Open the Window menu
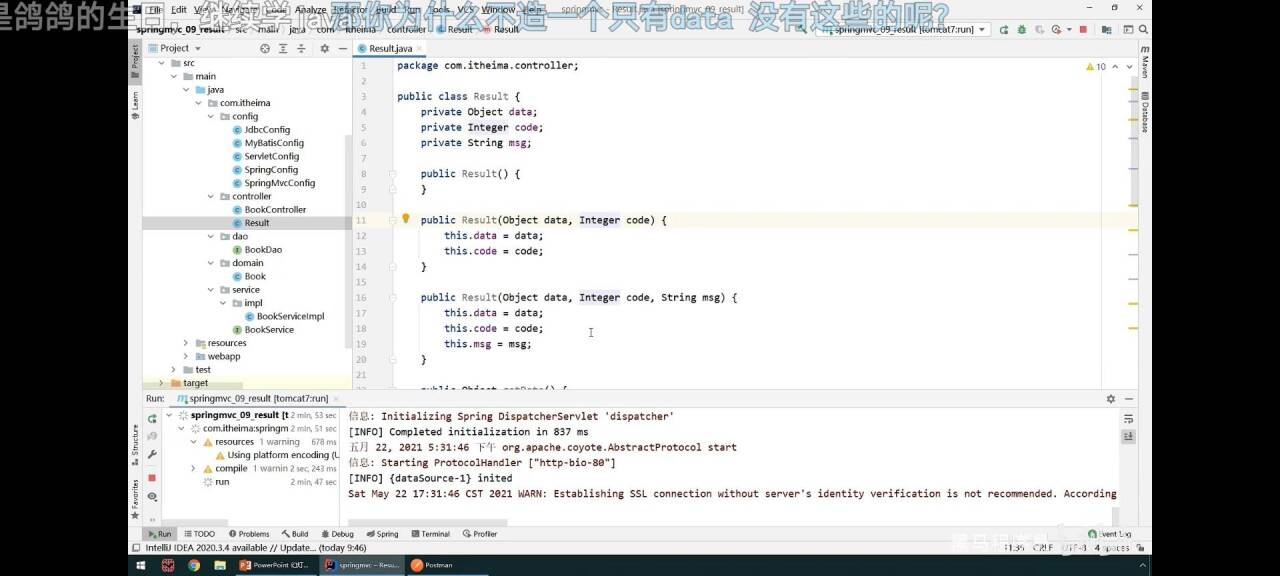 (498, 9)
